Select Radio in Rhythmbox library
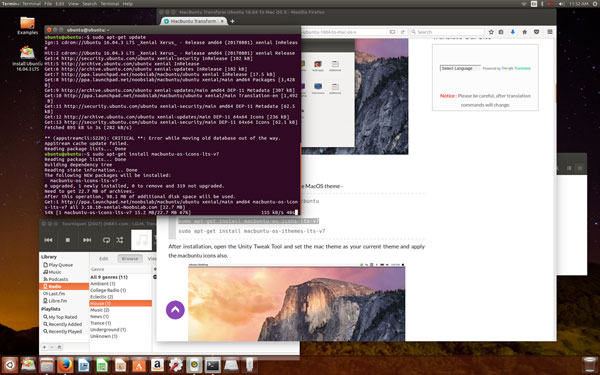The height and width of the screenshot is (375, 600). click(64, 287)
